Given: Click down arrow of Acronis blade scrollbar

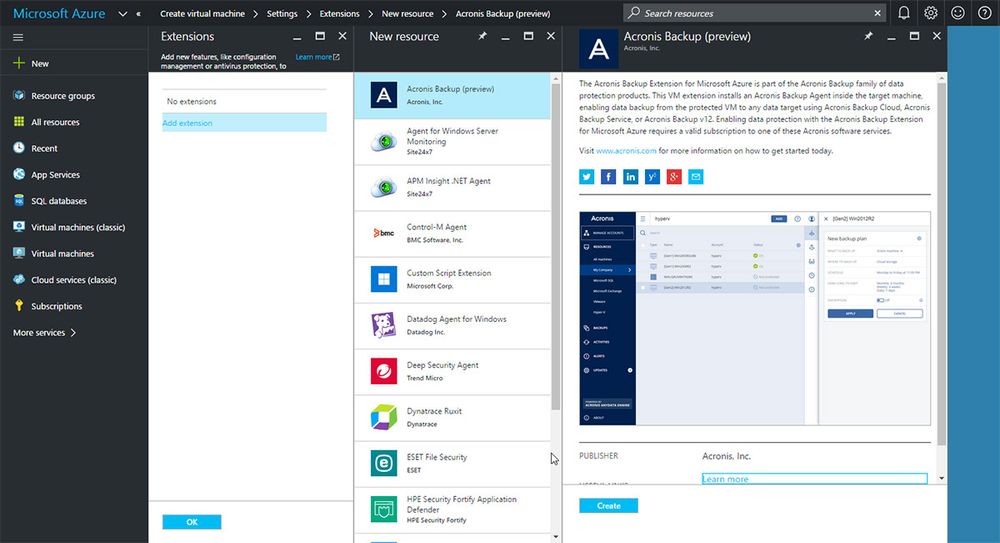Looking at the screenshot, I should (941, 477).
